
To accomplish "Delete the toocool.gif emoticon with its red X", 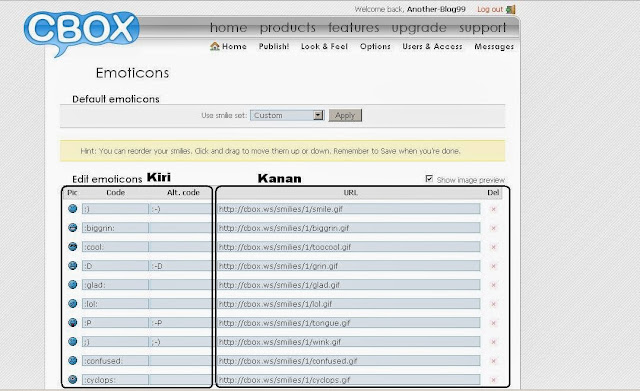I will [493, 247].
